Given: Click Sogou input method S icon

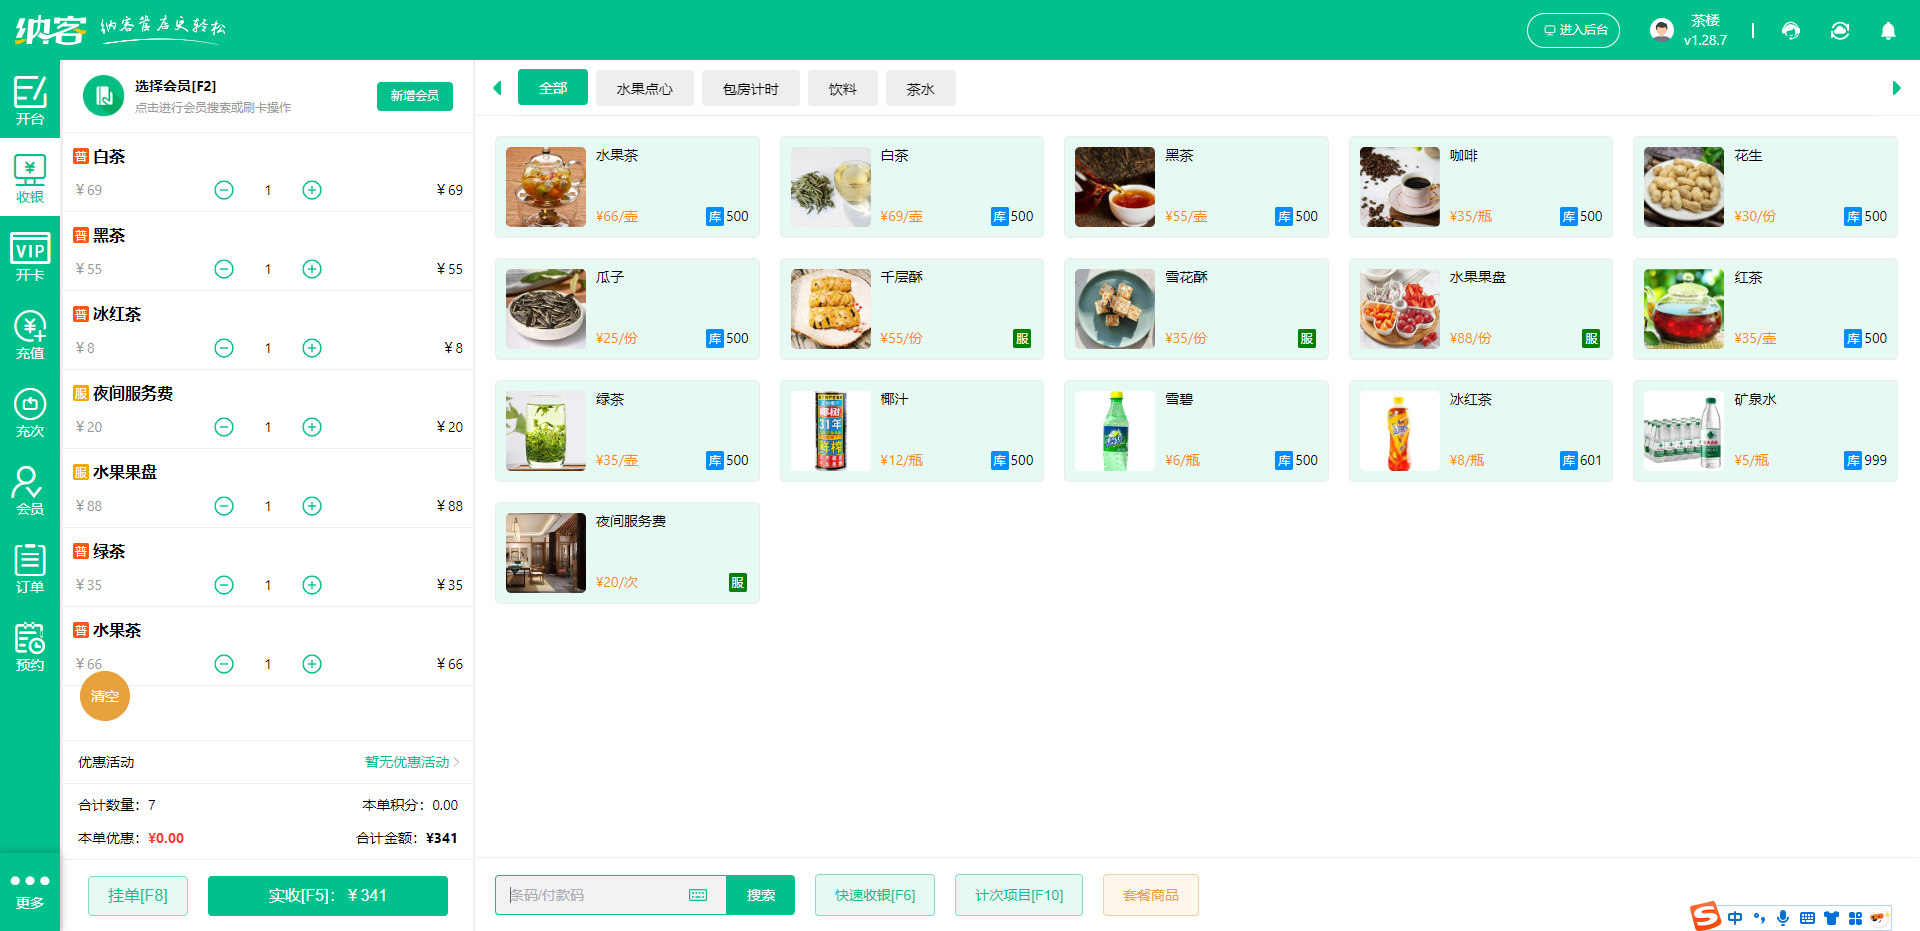Looking at the screenshot, I should click(1705, 916).
